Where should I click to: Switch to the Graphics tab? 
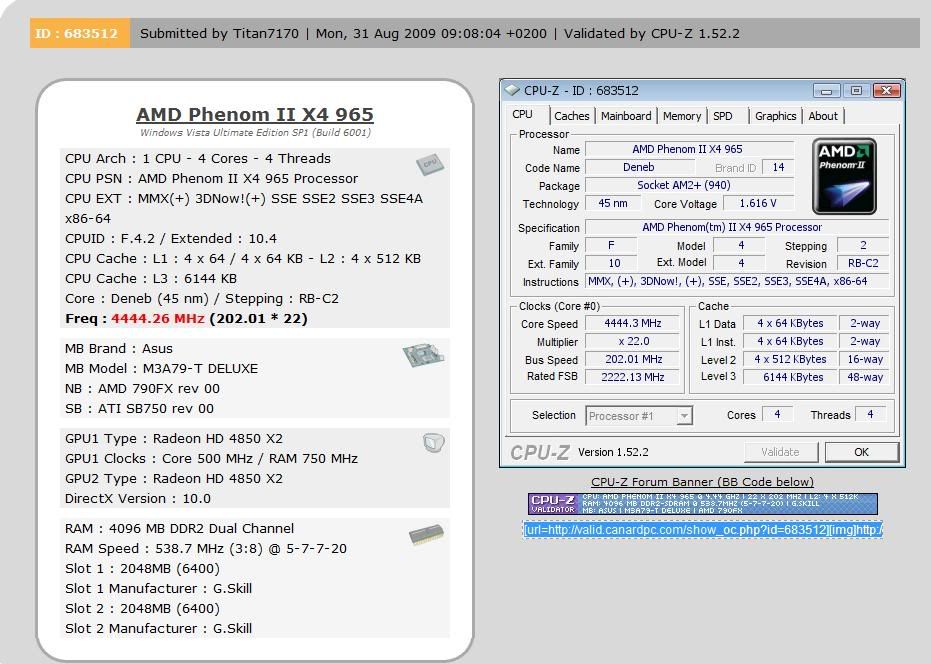775,116
